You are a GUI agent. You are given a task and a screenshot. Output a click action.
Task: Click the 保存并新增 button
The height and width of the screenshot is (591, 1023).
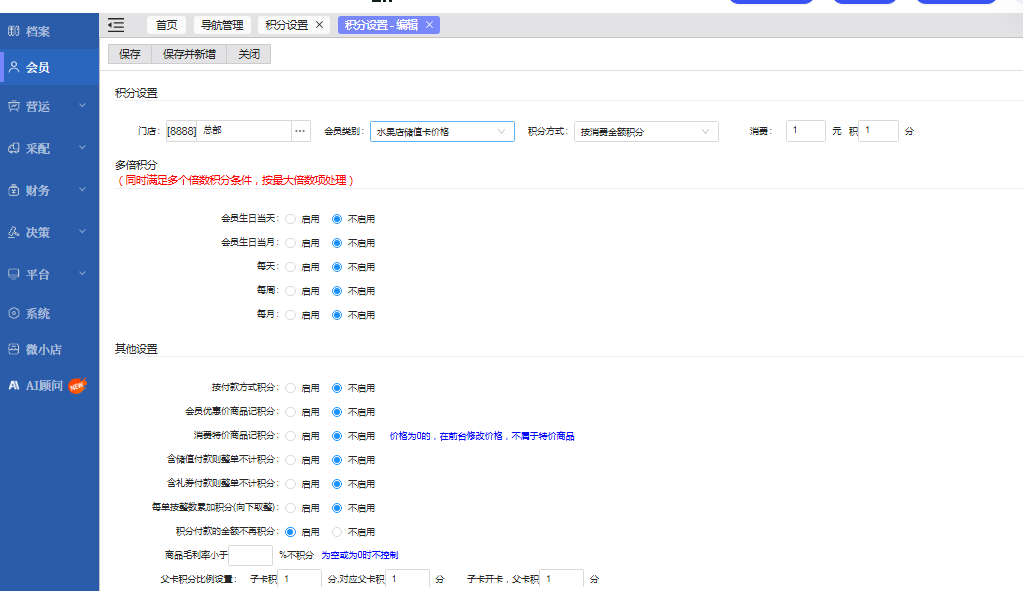(189, 54)
